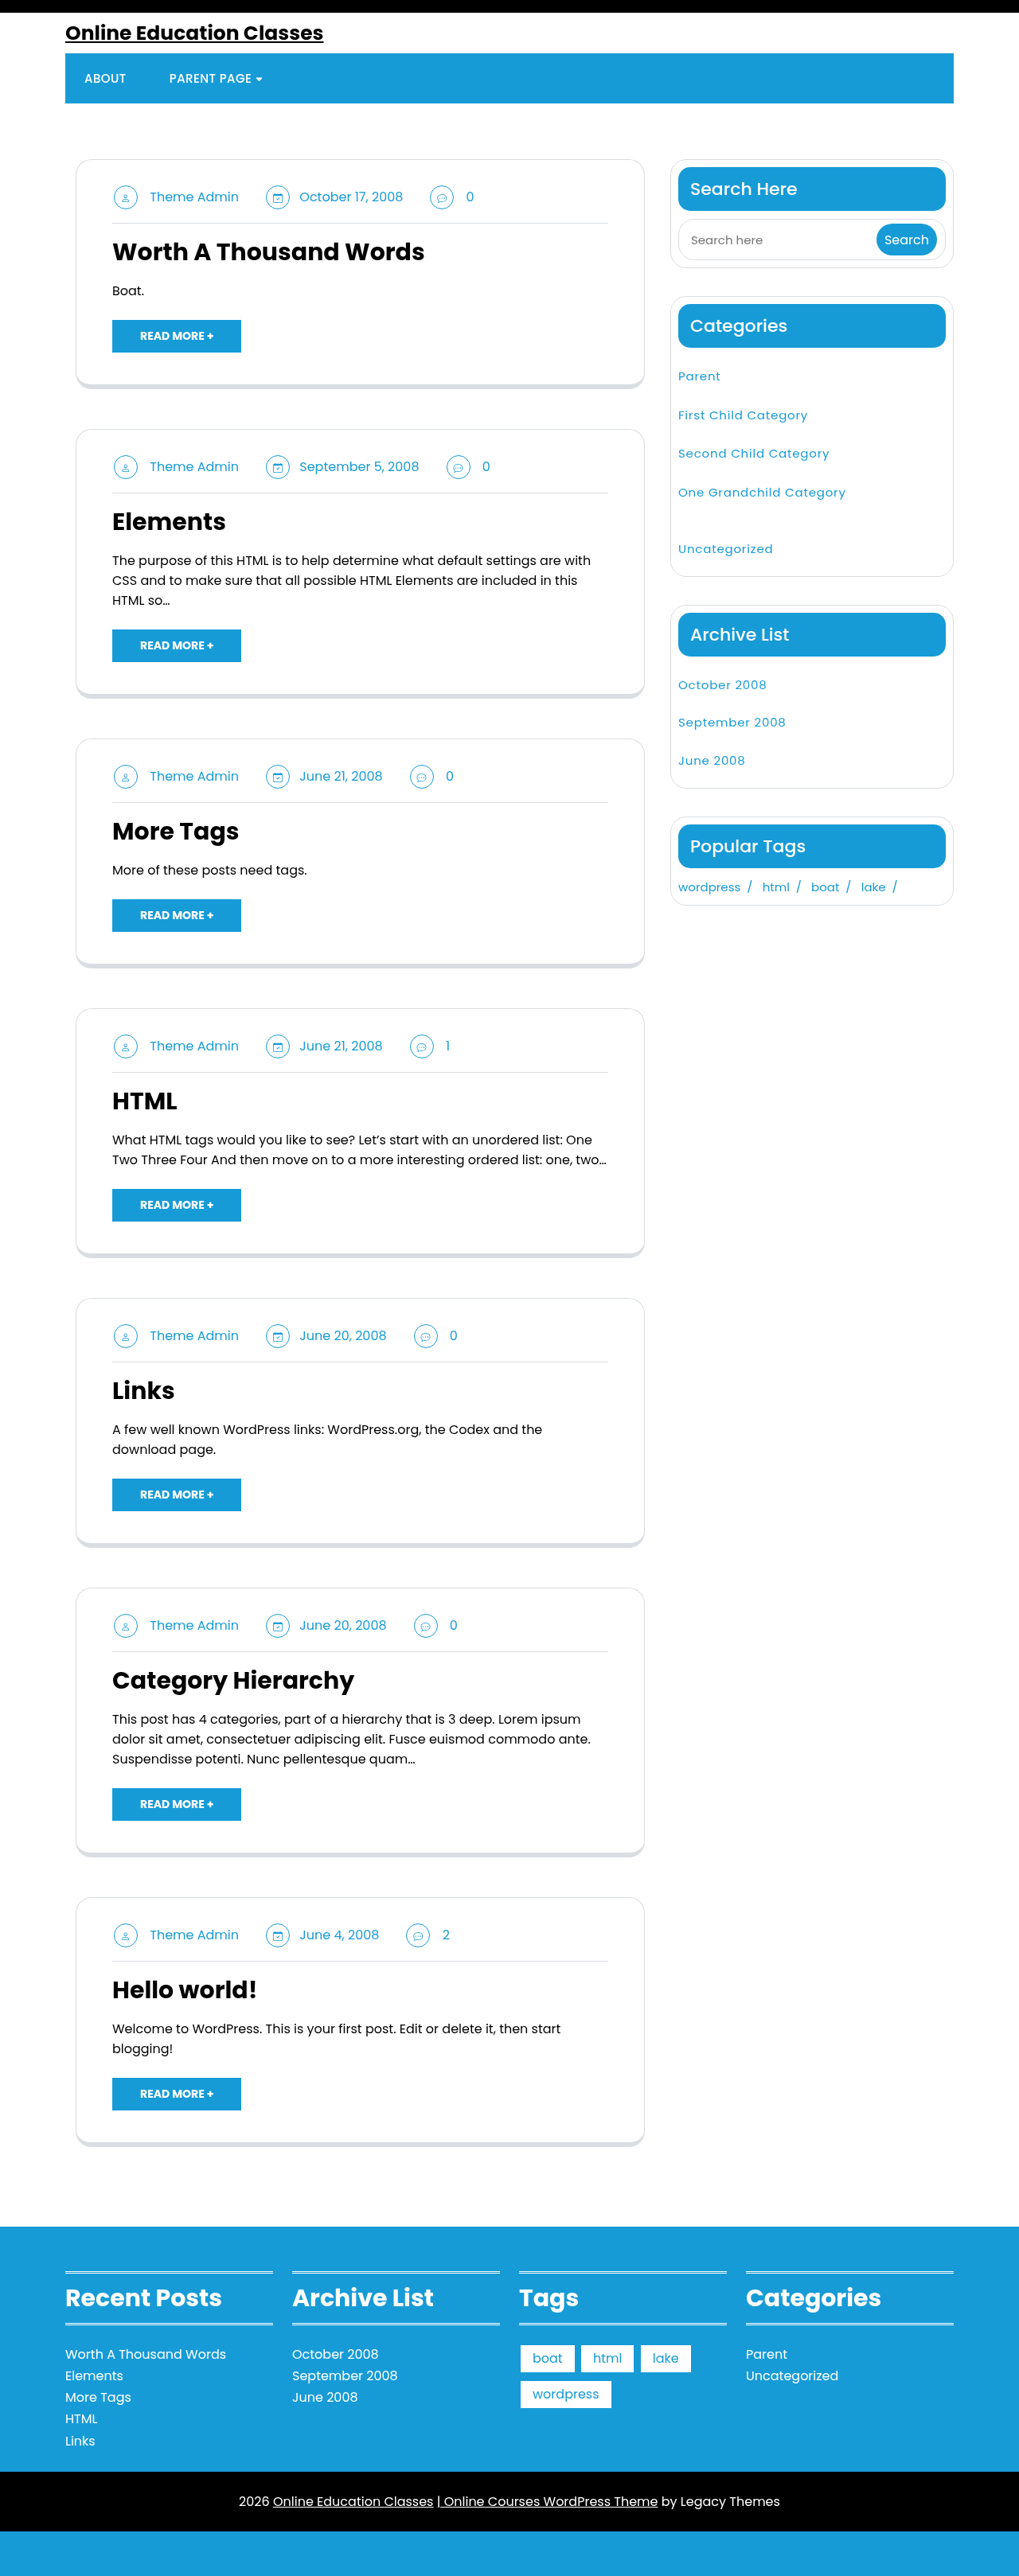Click the comment icon on the HTML post
The width and height of the screenshot is (1019, 2576).
422,1047
